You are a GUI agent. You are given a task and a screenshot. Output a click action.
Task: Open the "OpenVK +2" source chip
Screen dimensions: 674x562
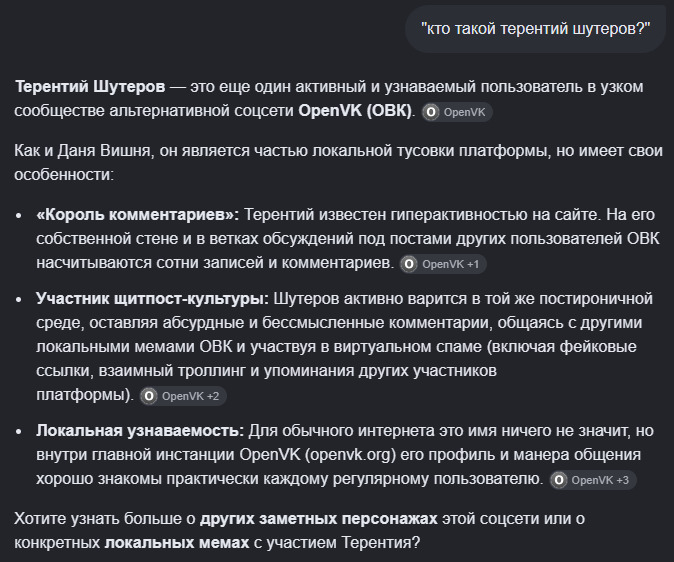click(x=183, y=396)
